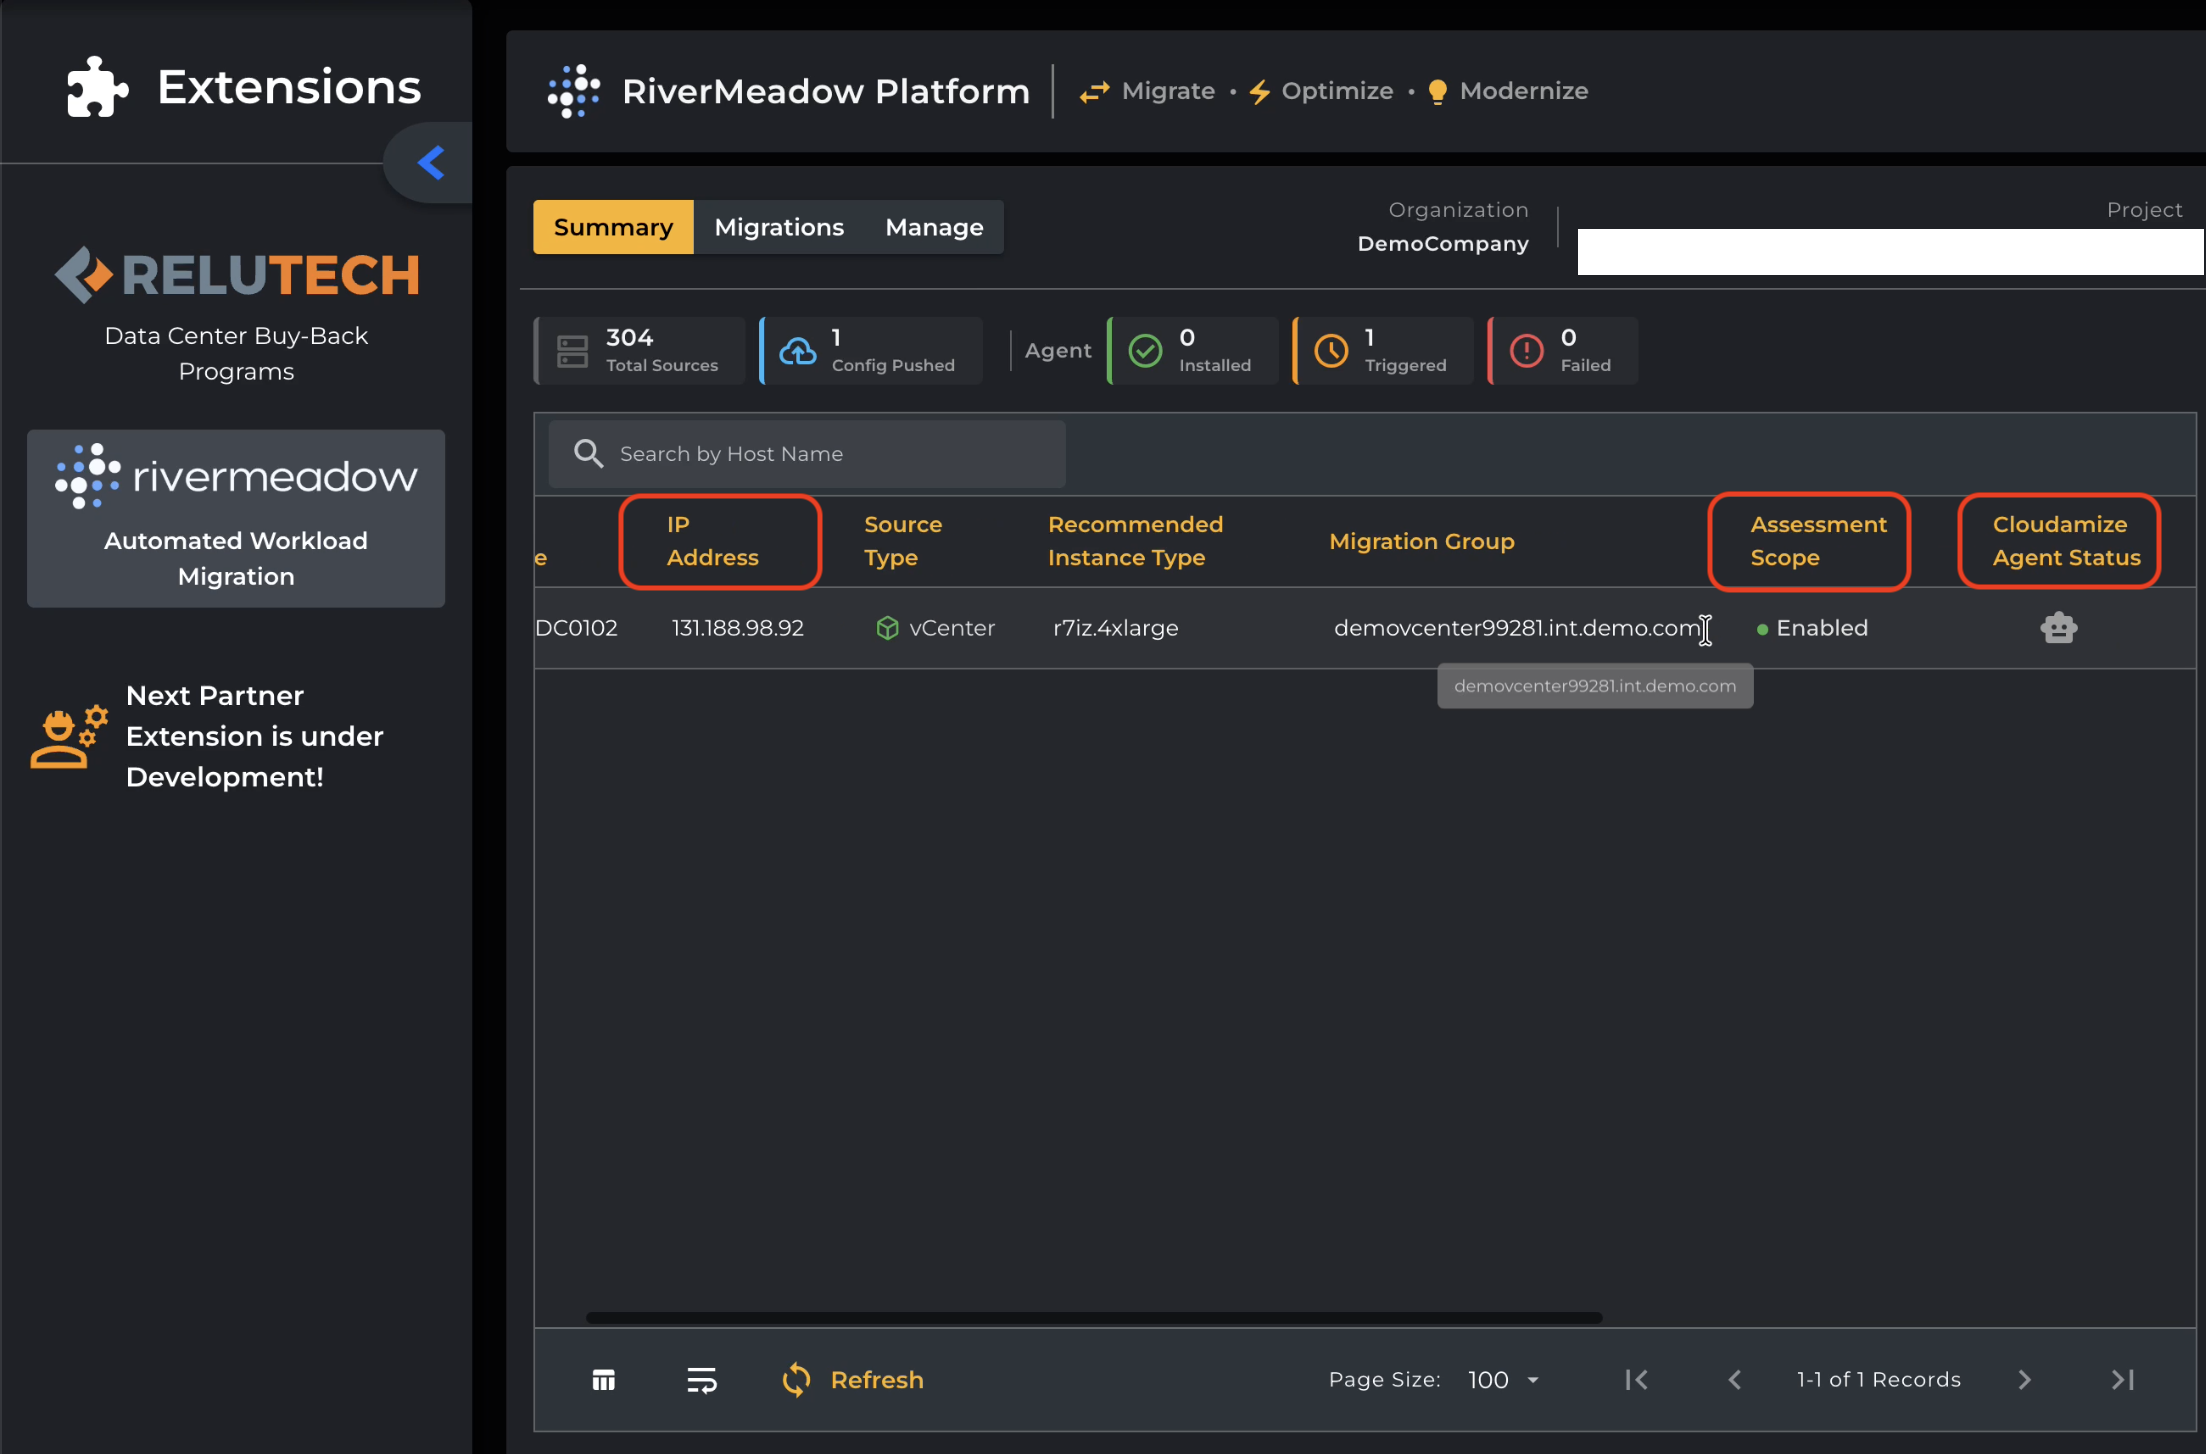Jump to the last records page

(2122, 1380)
